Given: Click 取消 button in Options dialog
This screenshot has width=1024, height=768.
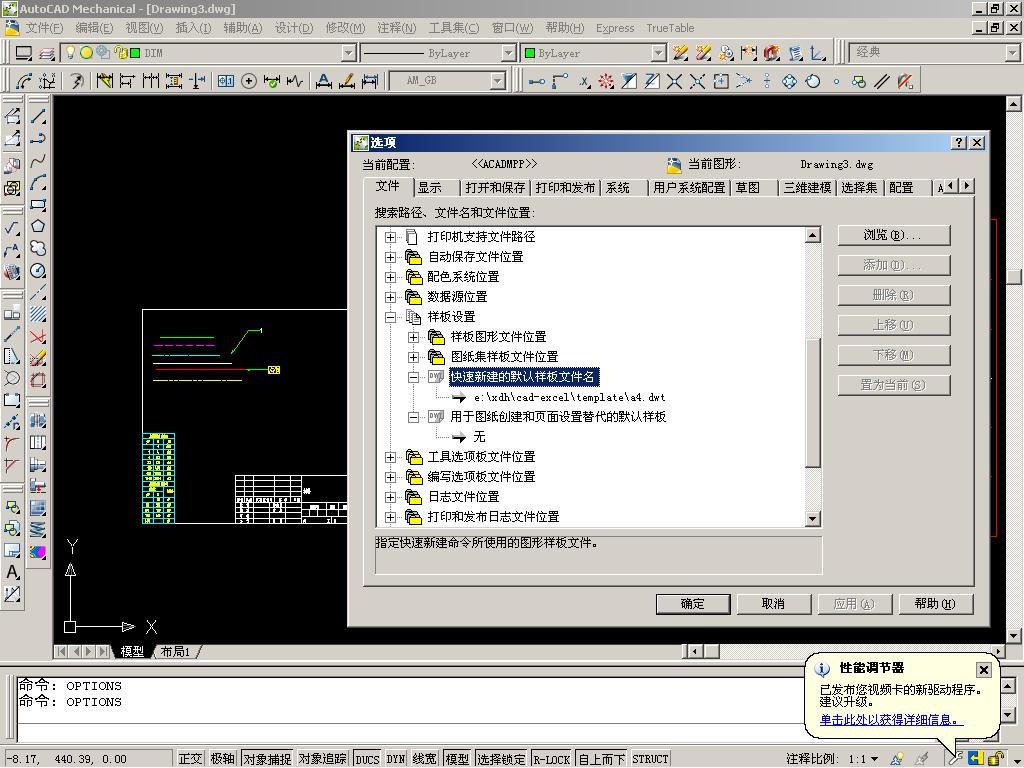Looking at the screenshot, I should [773, 604].
